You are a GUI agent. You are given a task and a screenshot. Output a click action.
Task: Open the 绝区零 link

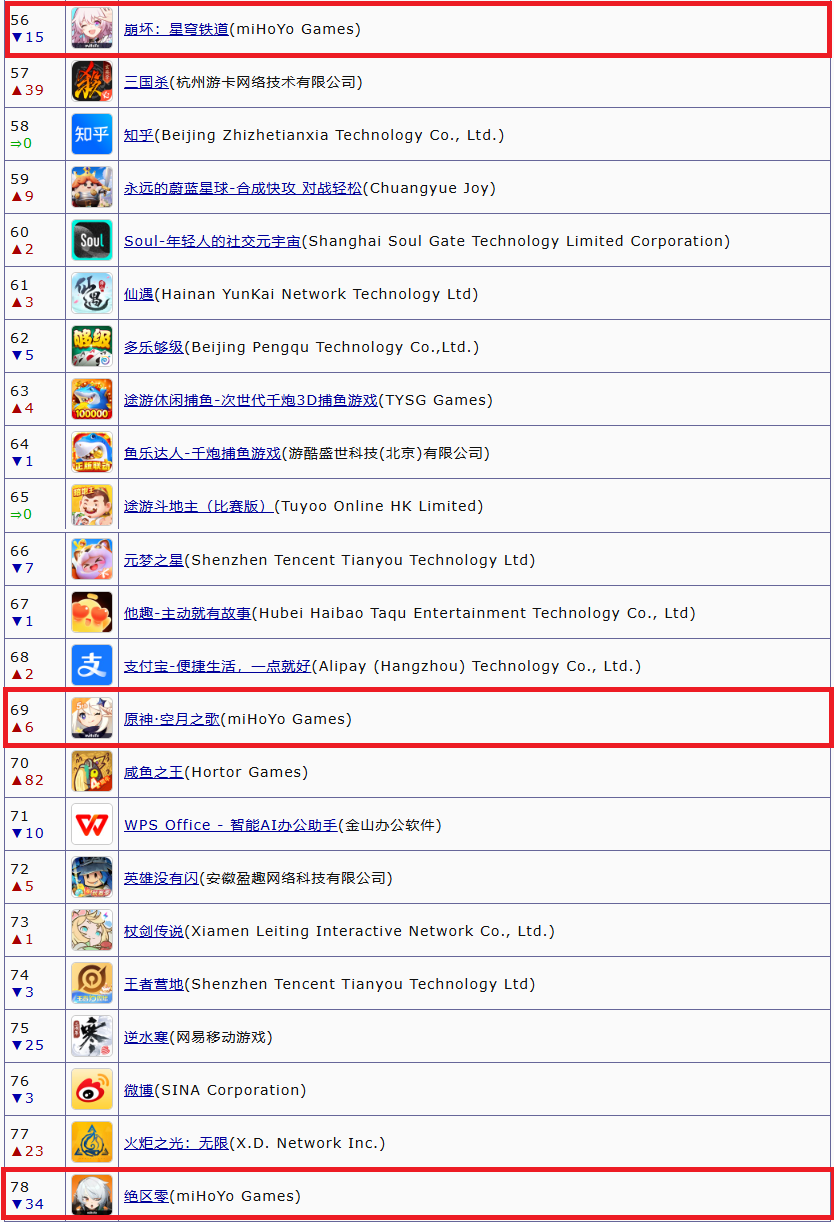(x=146, y=1196)
